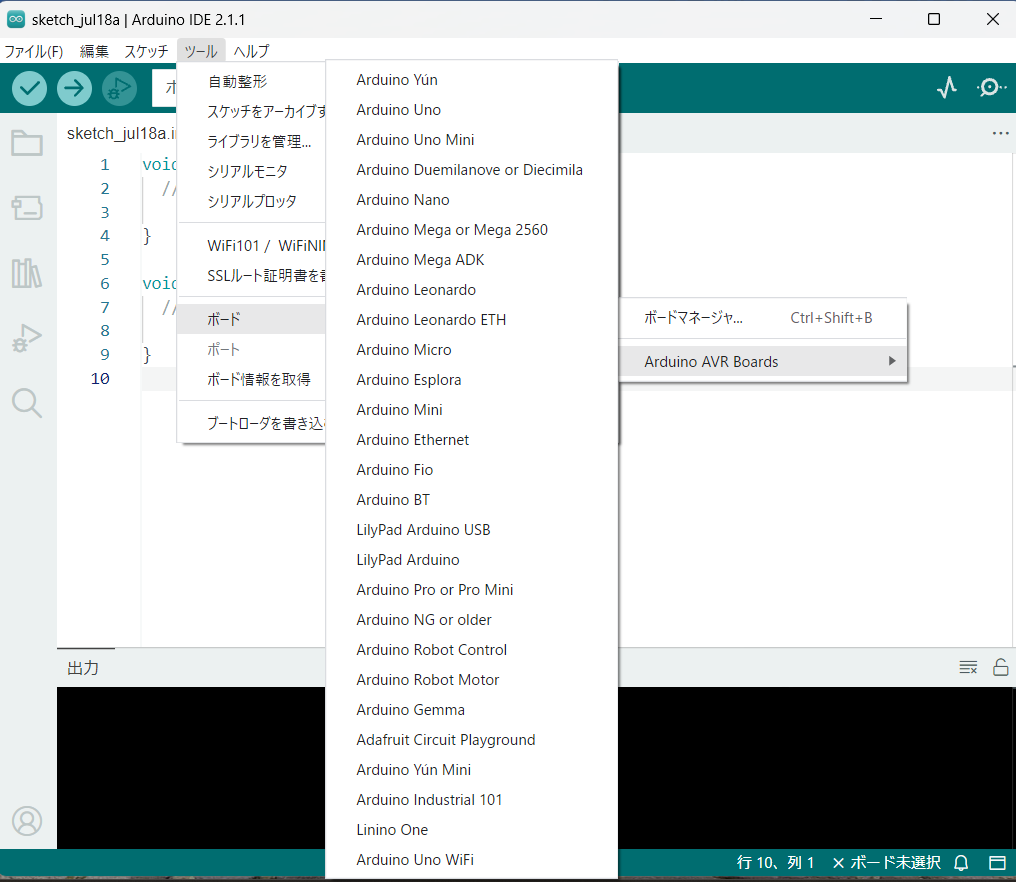Click the user account icon in sidebar
This screenshot has width=1016, height=882.
[27, 821]
